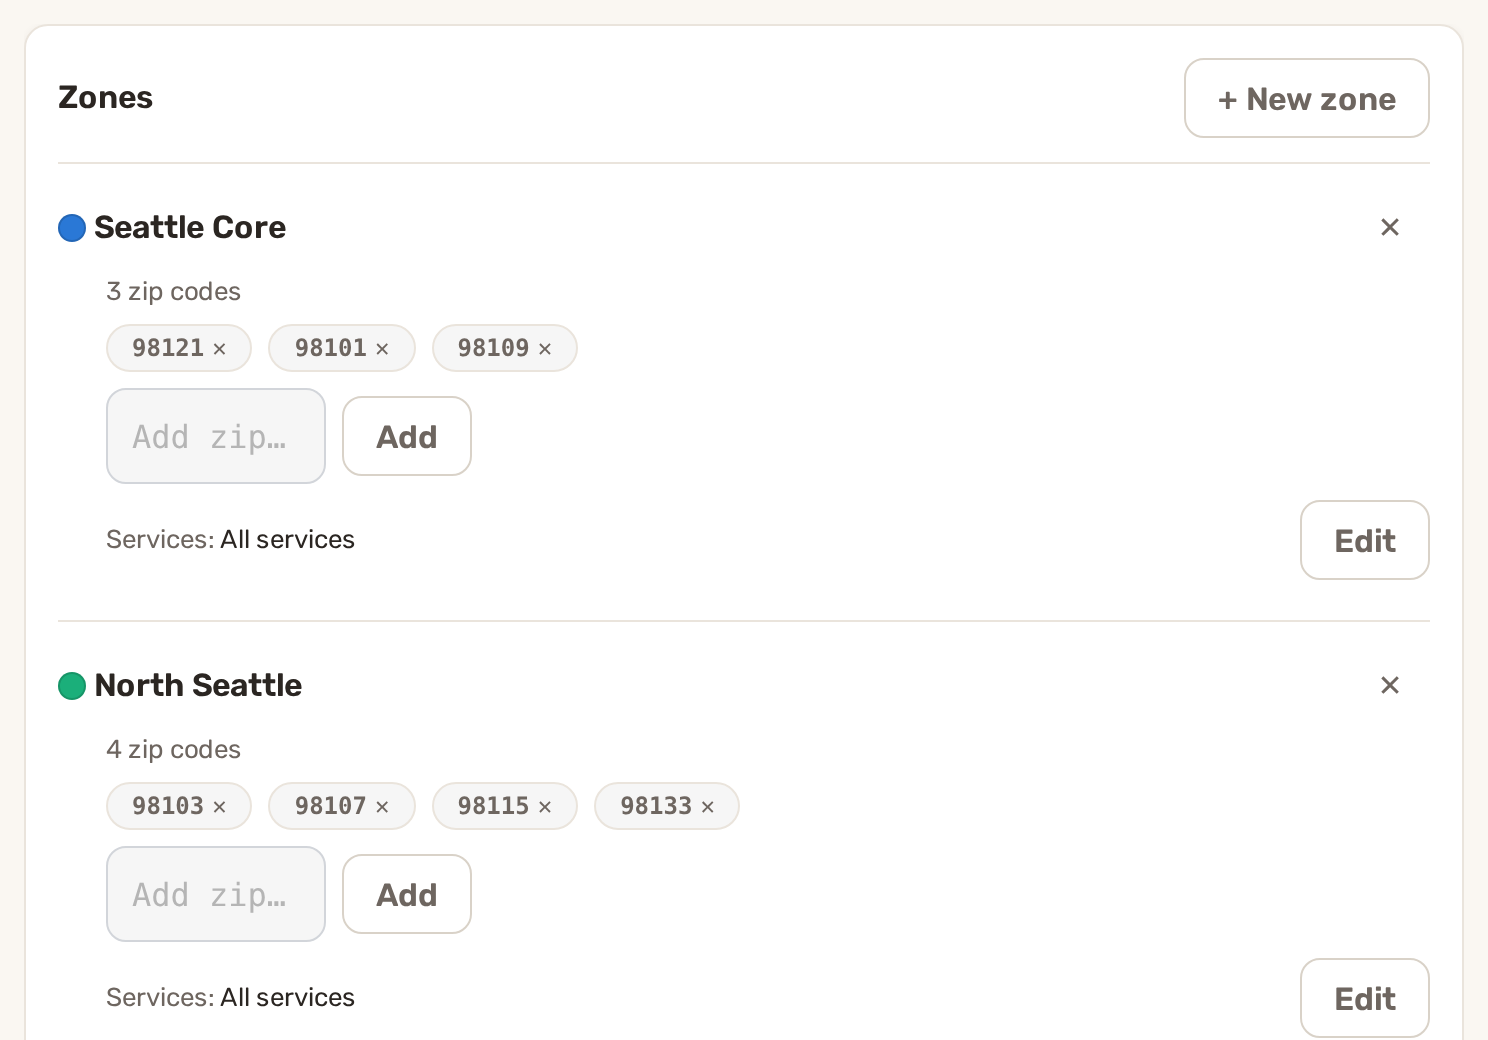1488x1040 pixels.
Task: Click the blue Seattle Core color dot
Action: 72,228
